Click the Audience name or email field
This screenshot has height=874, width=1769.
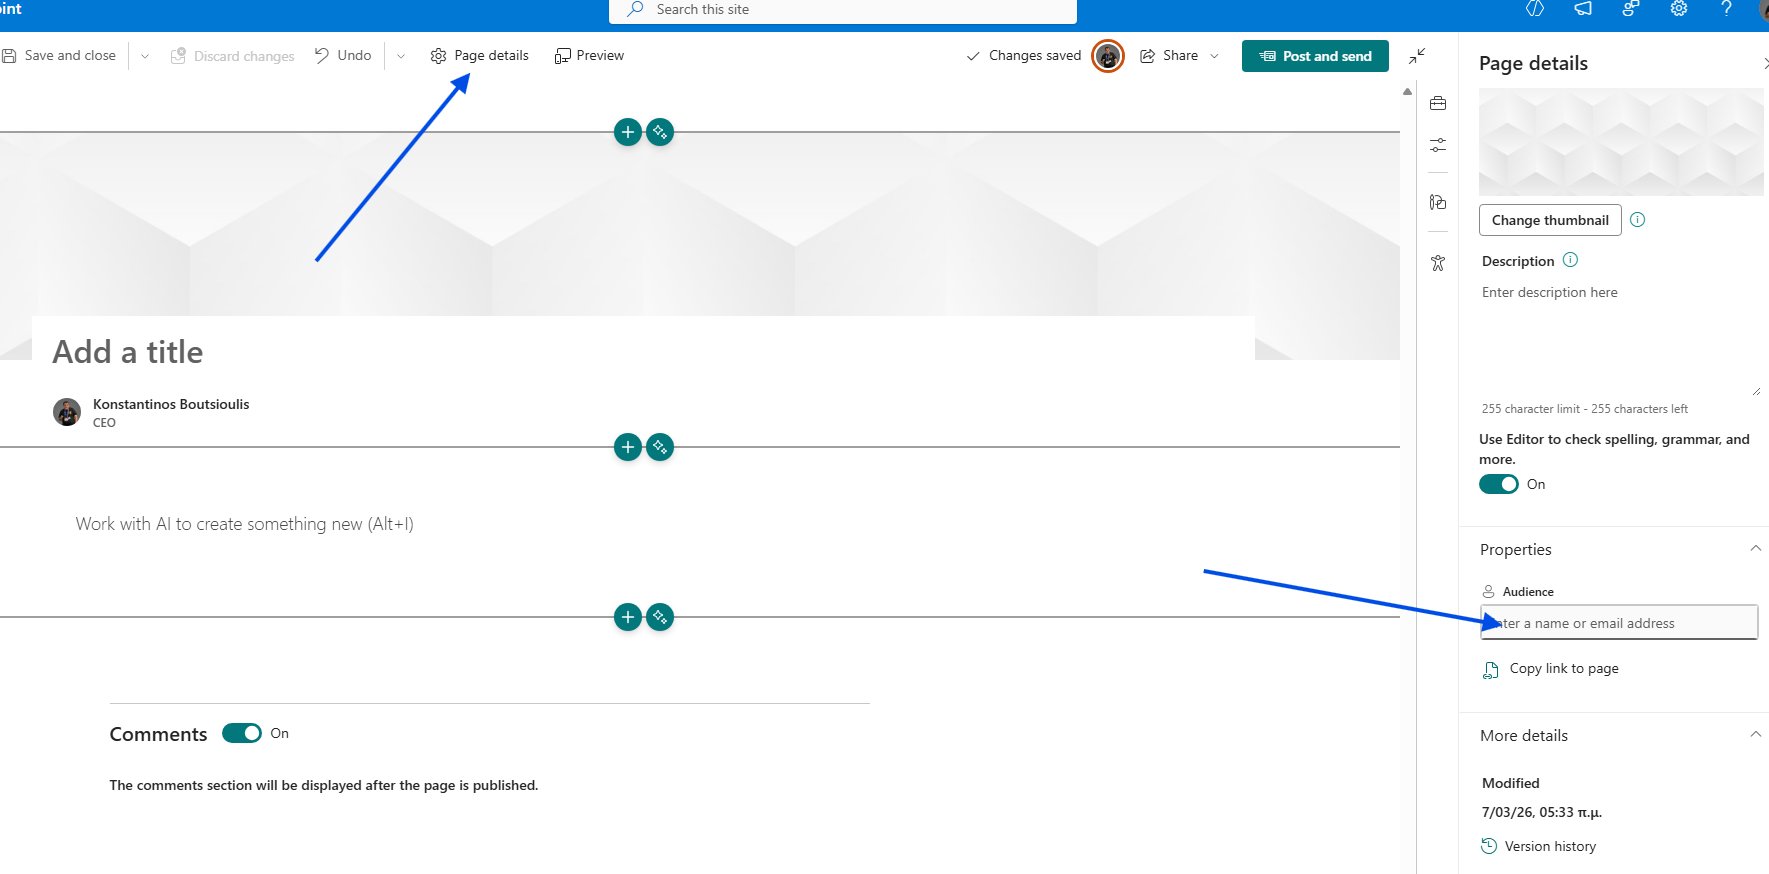tap(1618, 623)
